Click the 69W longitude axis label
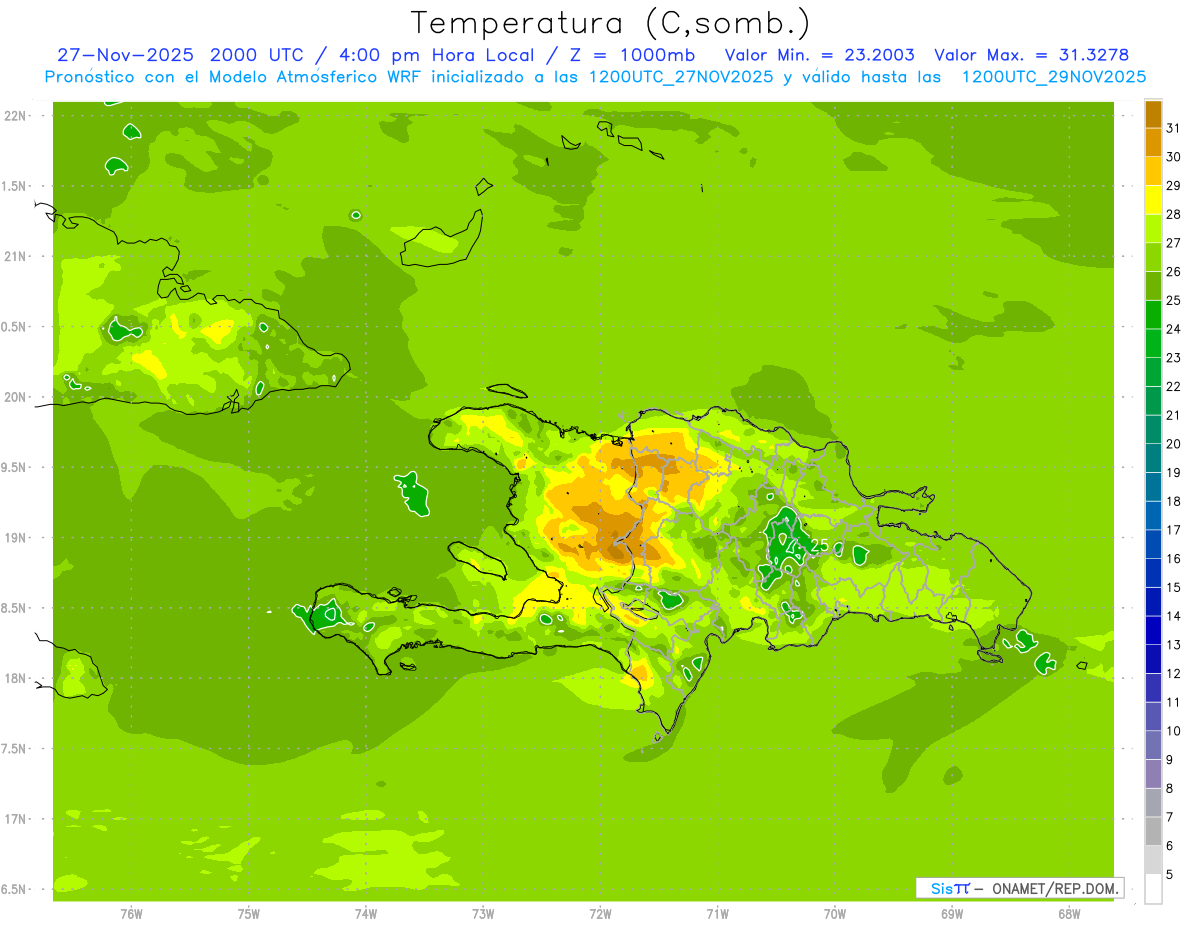 click(x=952, y=913)
